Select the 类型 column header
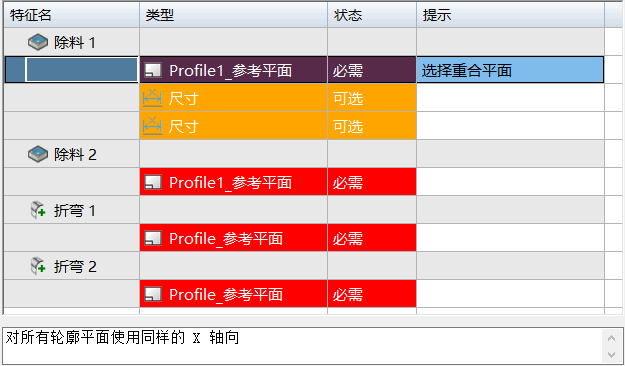The image size is (625, 366). tap(234, 15)
